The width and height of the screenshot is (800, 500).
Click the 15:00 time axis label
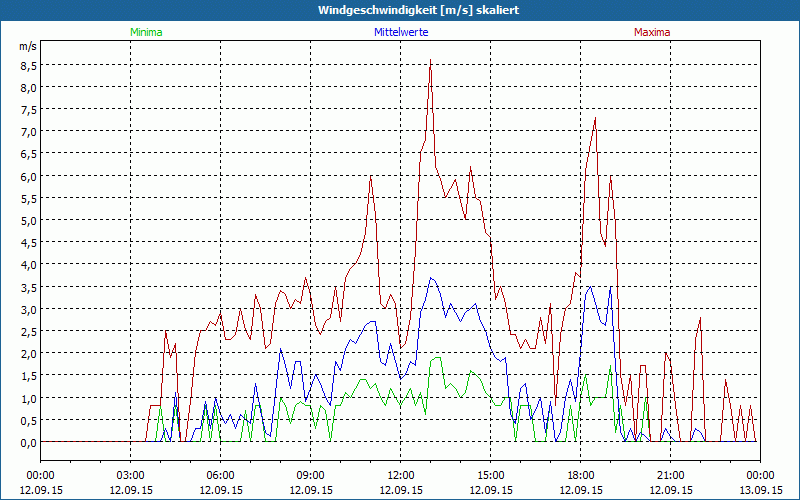point(490,476)
